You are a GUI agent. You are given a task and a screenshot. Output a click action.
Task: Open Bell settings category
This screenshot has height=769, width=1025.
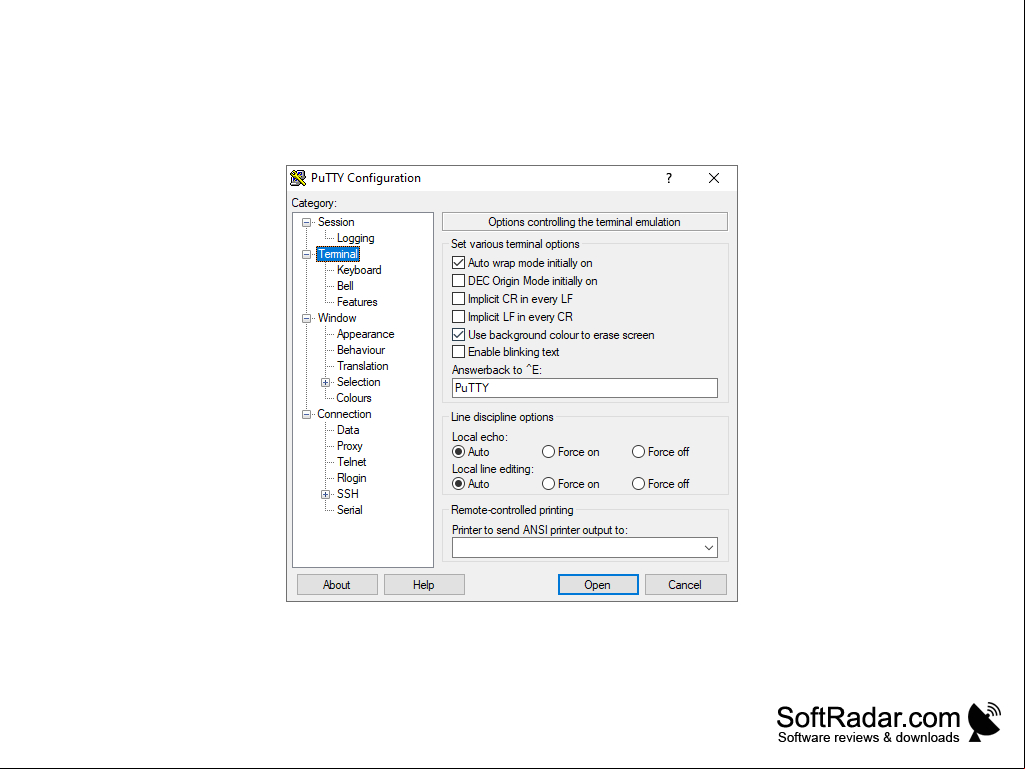(345, 286)
